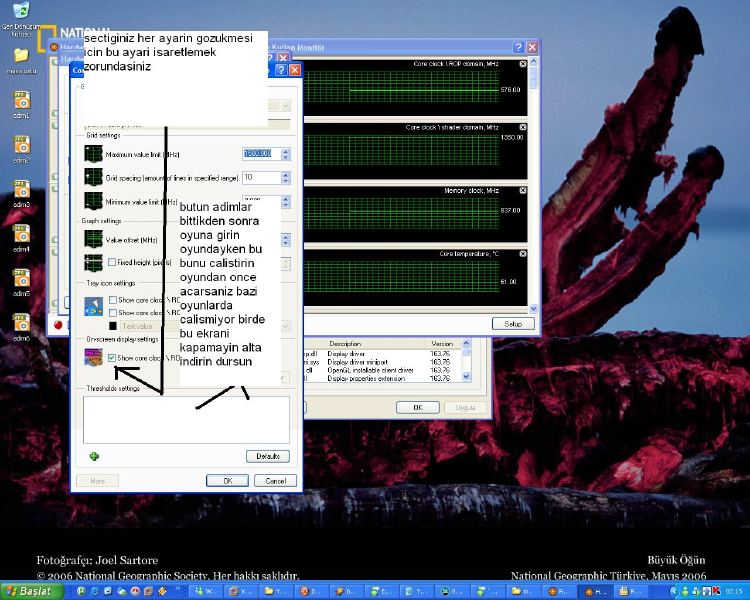Click the Setup button in the monitor window
Image resolution: width=750 pixels, height=600 pixels.
[x=513, y=324]
